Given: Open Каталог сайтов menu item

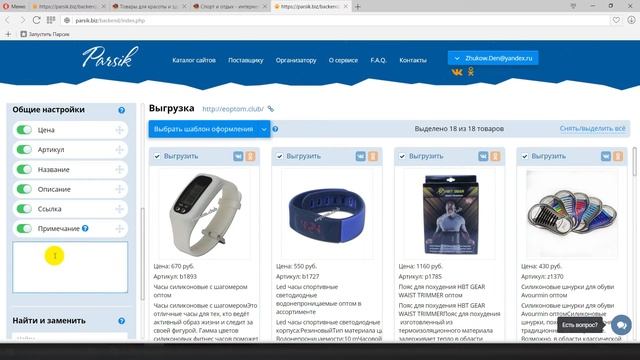Looking at the screenshot, I should [x=194, y=60].
